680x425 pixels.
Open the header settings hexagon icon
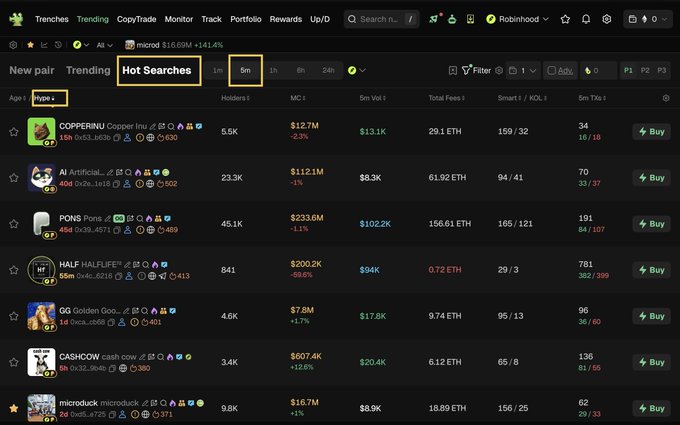click(x=607, y=19)
